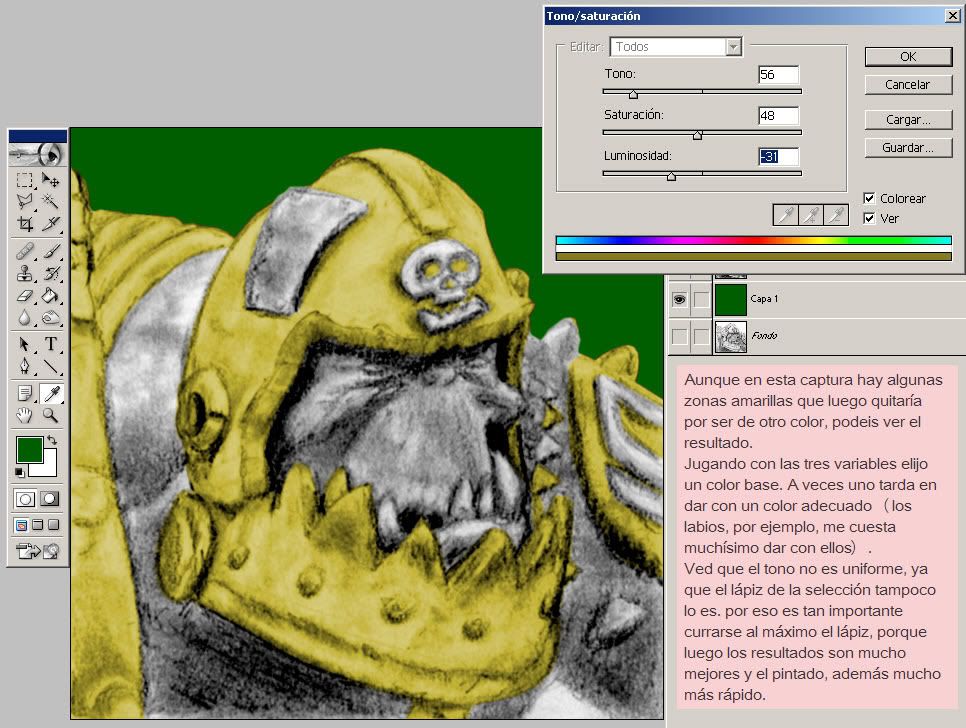Toggle the Colorear checkbox
The image size is (966, 728).
point(869,198)
